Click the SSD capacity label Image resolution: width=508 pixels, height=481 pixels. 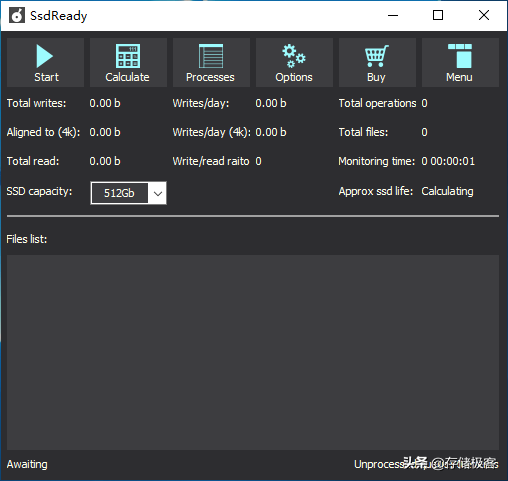point(39,191)
